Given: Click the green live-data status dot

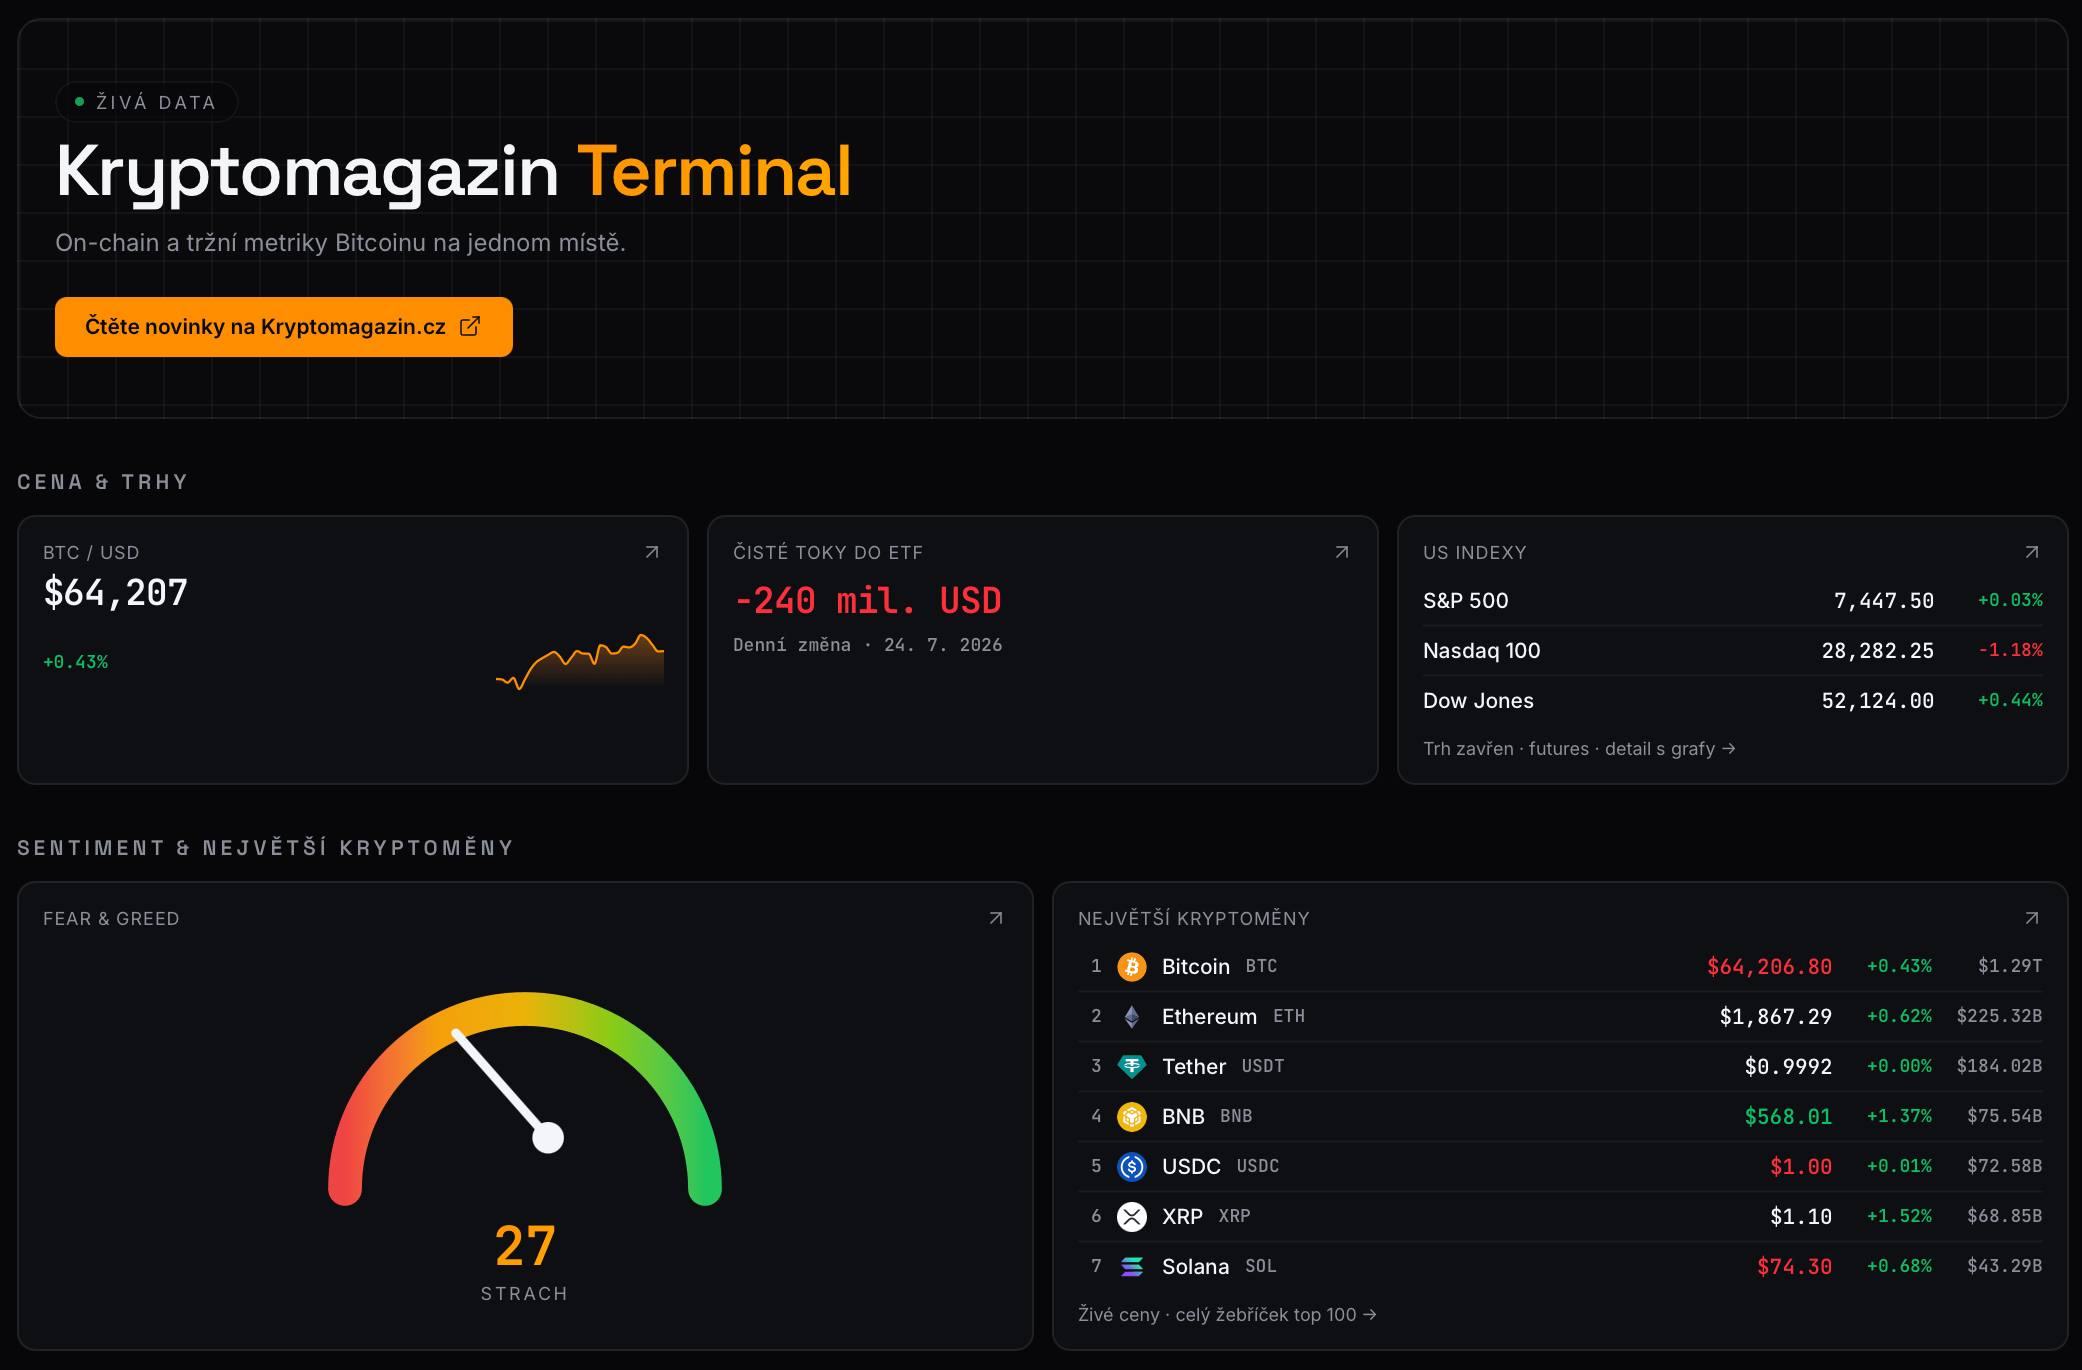Looking at the screenshot, I should click(x=79, y=102).
